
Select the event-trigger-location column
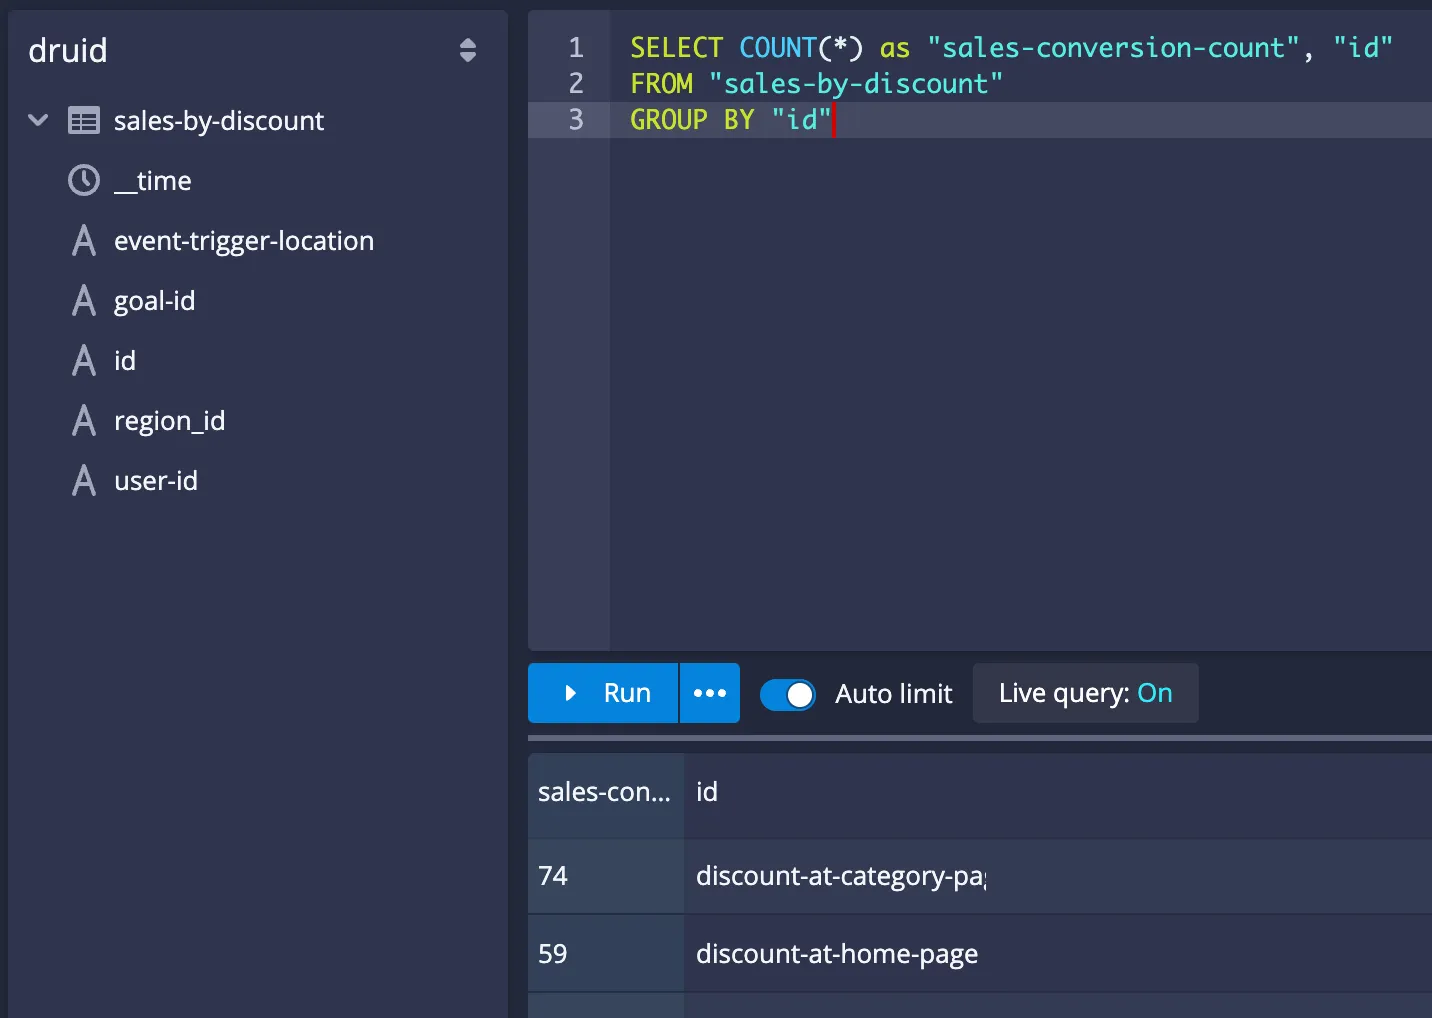tap(244, 241)
